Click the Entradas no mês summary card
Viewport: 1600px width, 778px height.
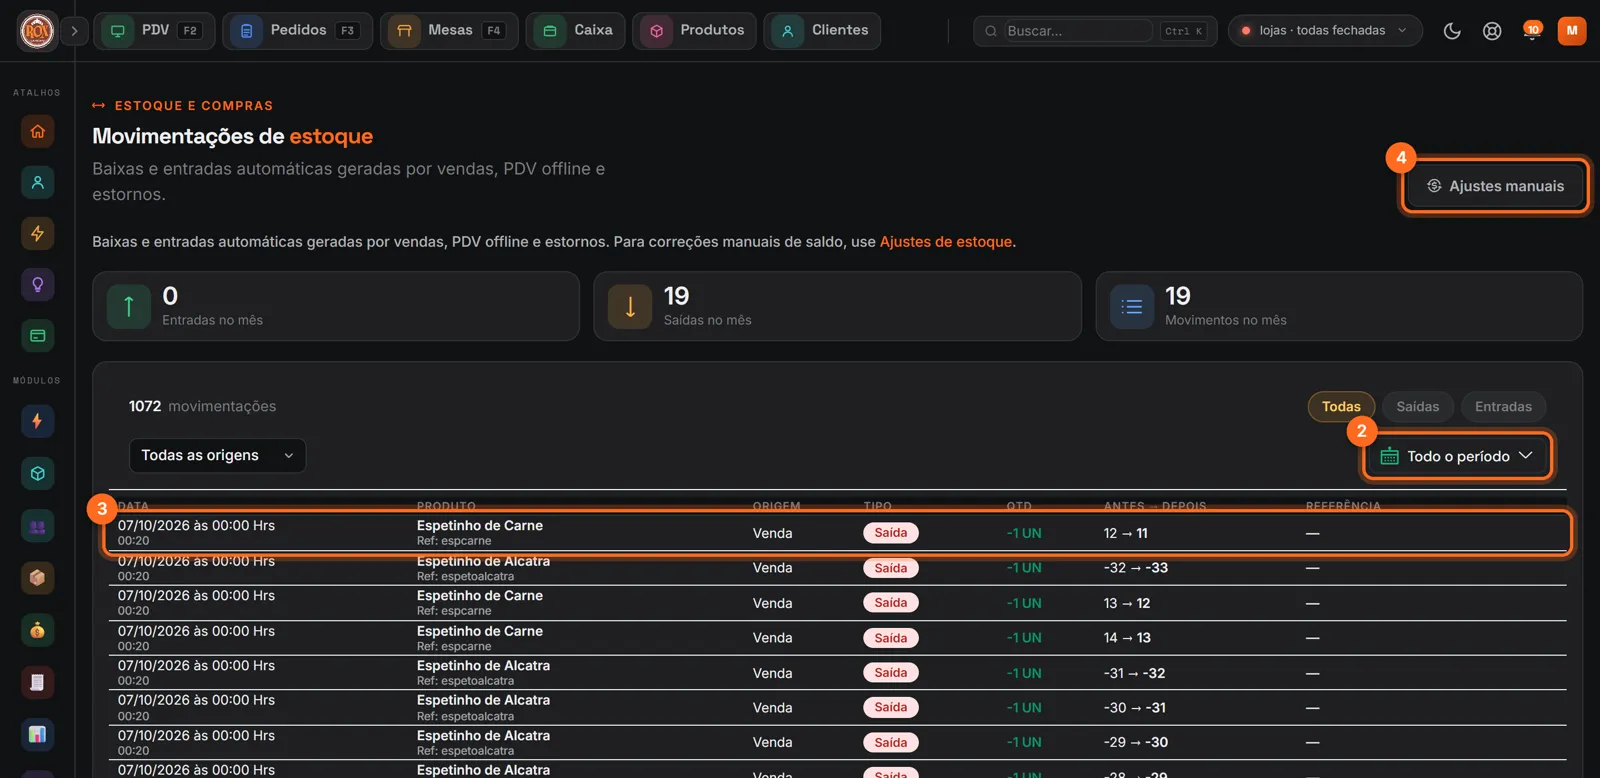tap(336, 306)
